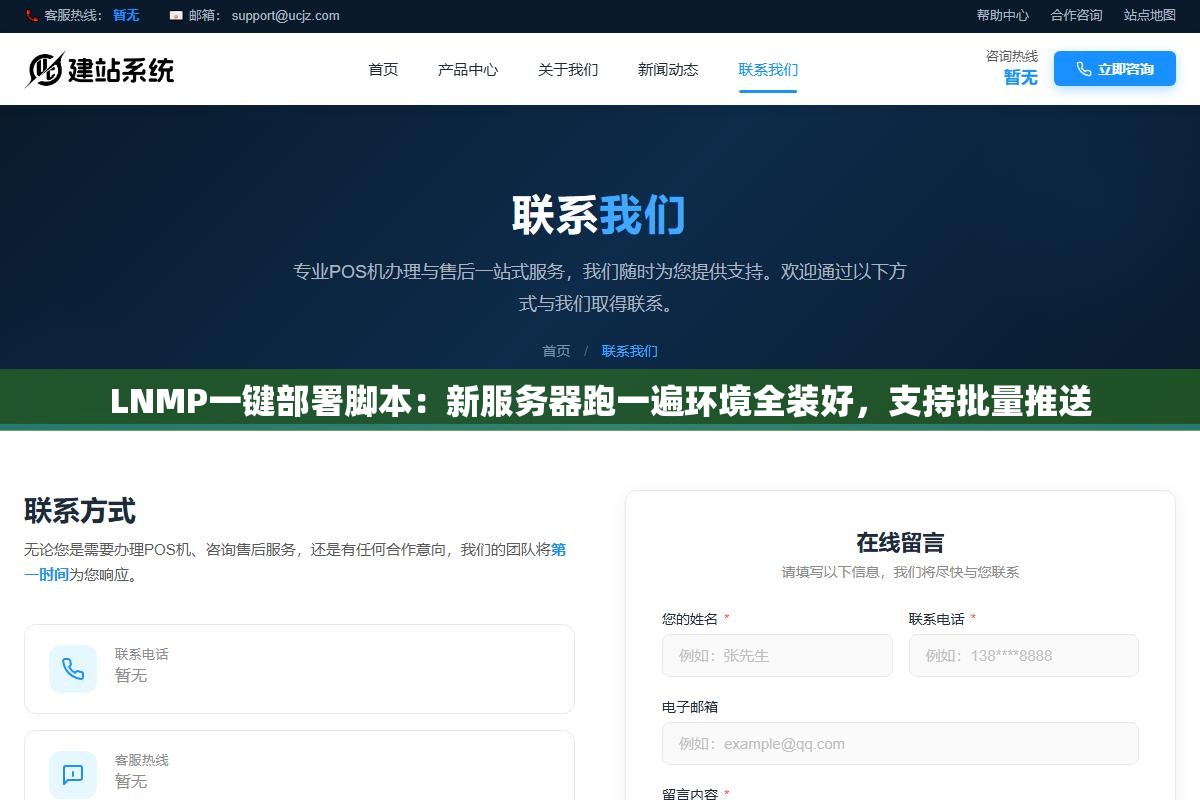1200x800 pixels.
Task: Click the 联系电话 input field
Action: (x=1024, y=655)
